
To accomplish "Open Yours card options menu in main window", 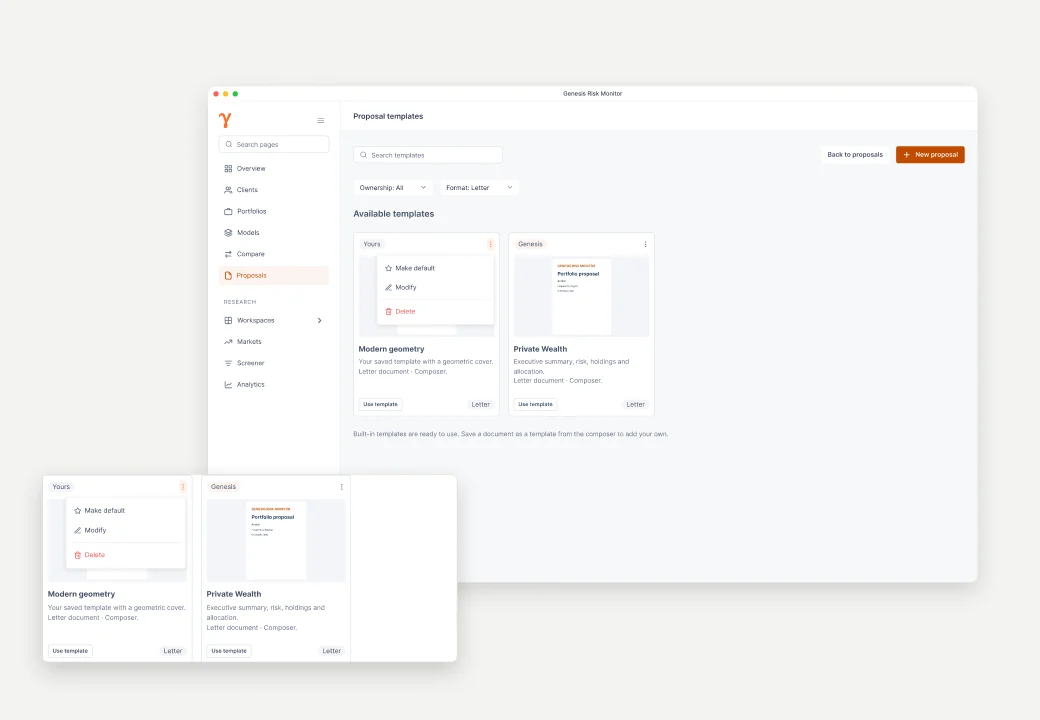I will [x=491, y=244].
